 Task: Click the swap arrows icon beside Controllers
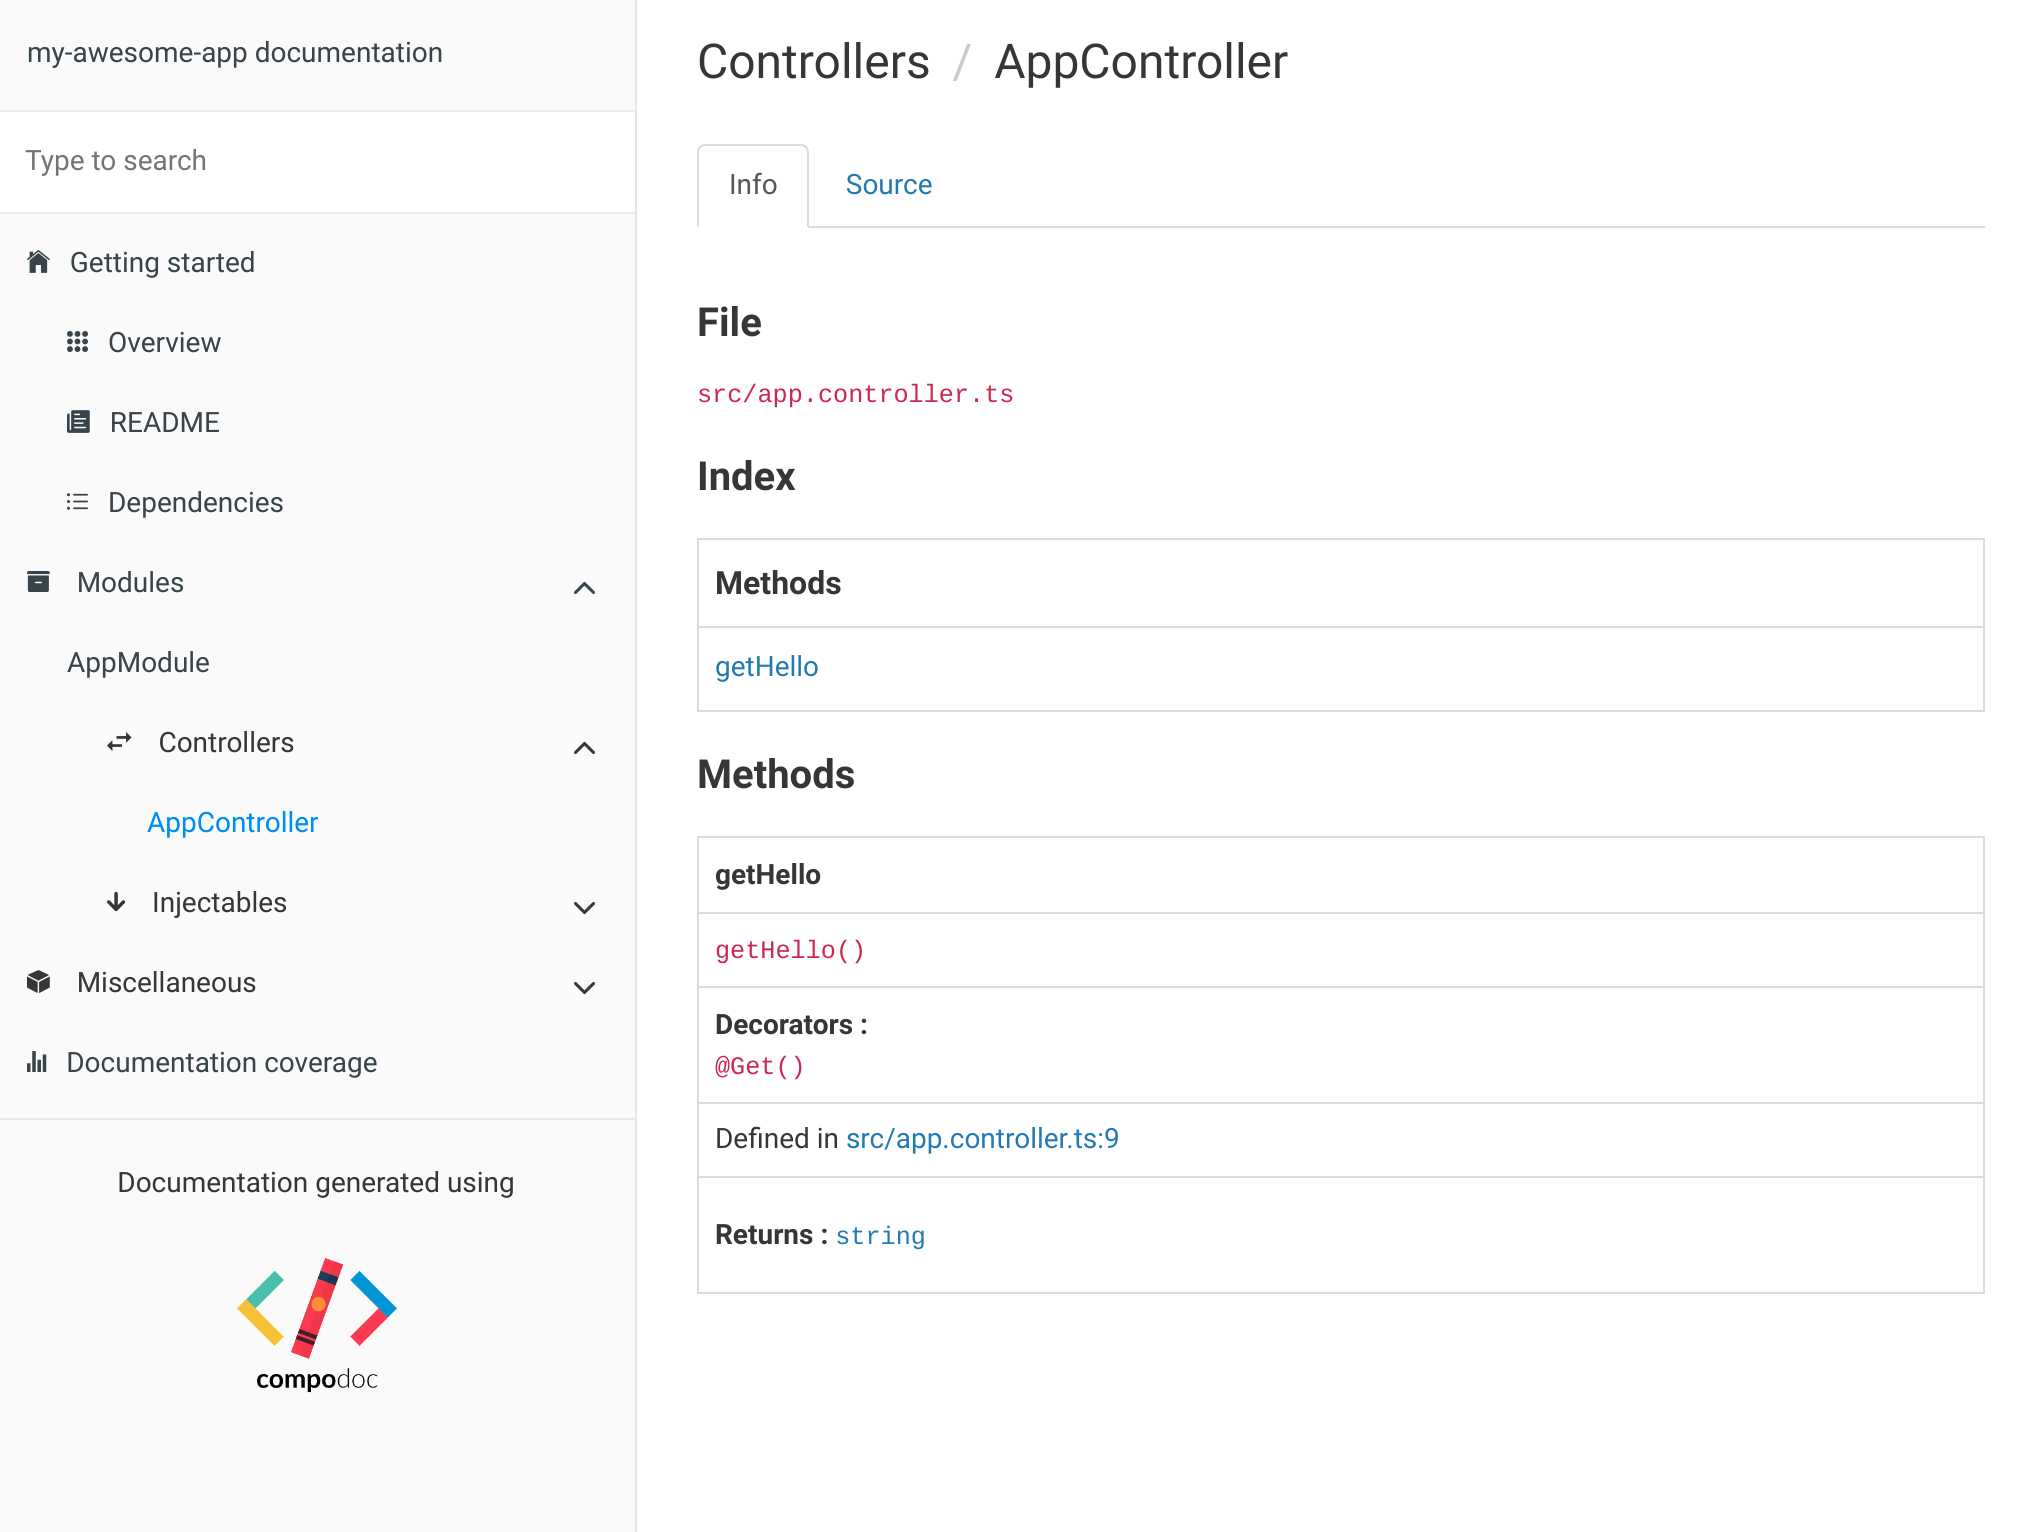(119, 742)
